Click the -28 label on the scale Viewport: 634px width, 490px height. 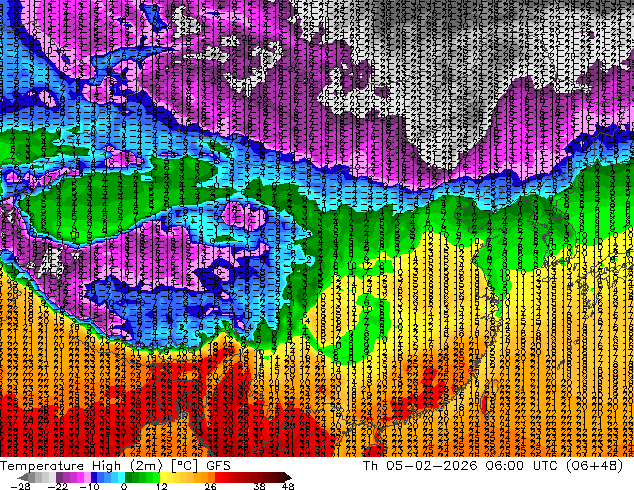point(21,486)
